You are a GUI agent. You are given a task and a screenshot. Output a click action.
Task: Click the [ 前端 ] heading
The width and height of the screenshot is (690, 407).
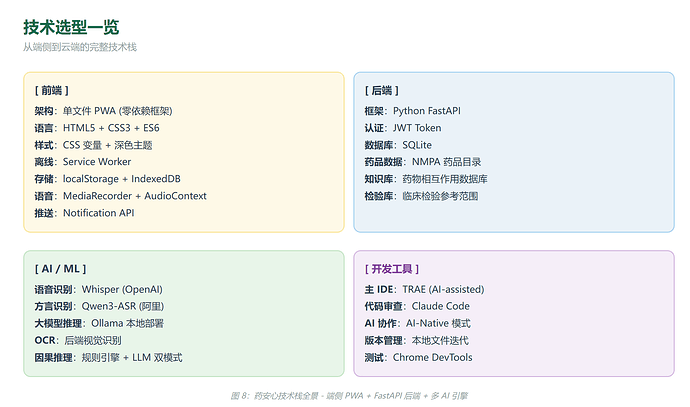coord(52,91)
